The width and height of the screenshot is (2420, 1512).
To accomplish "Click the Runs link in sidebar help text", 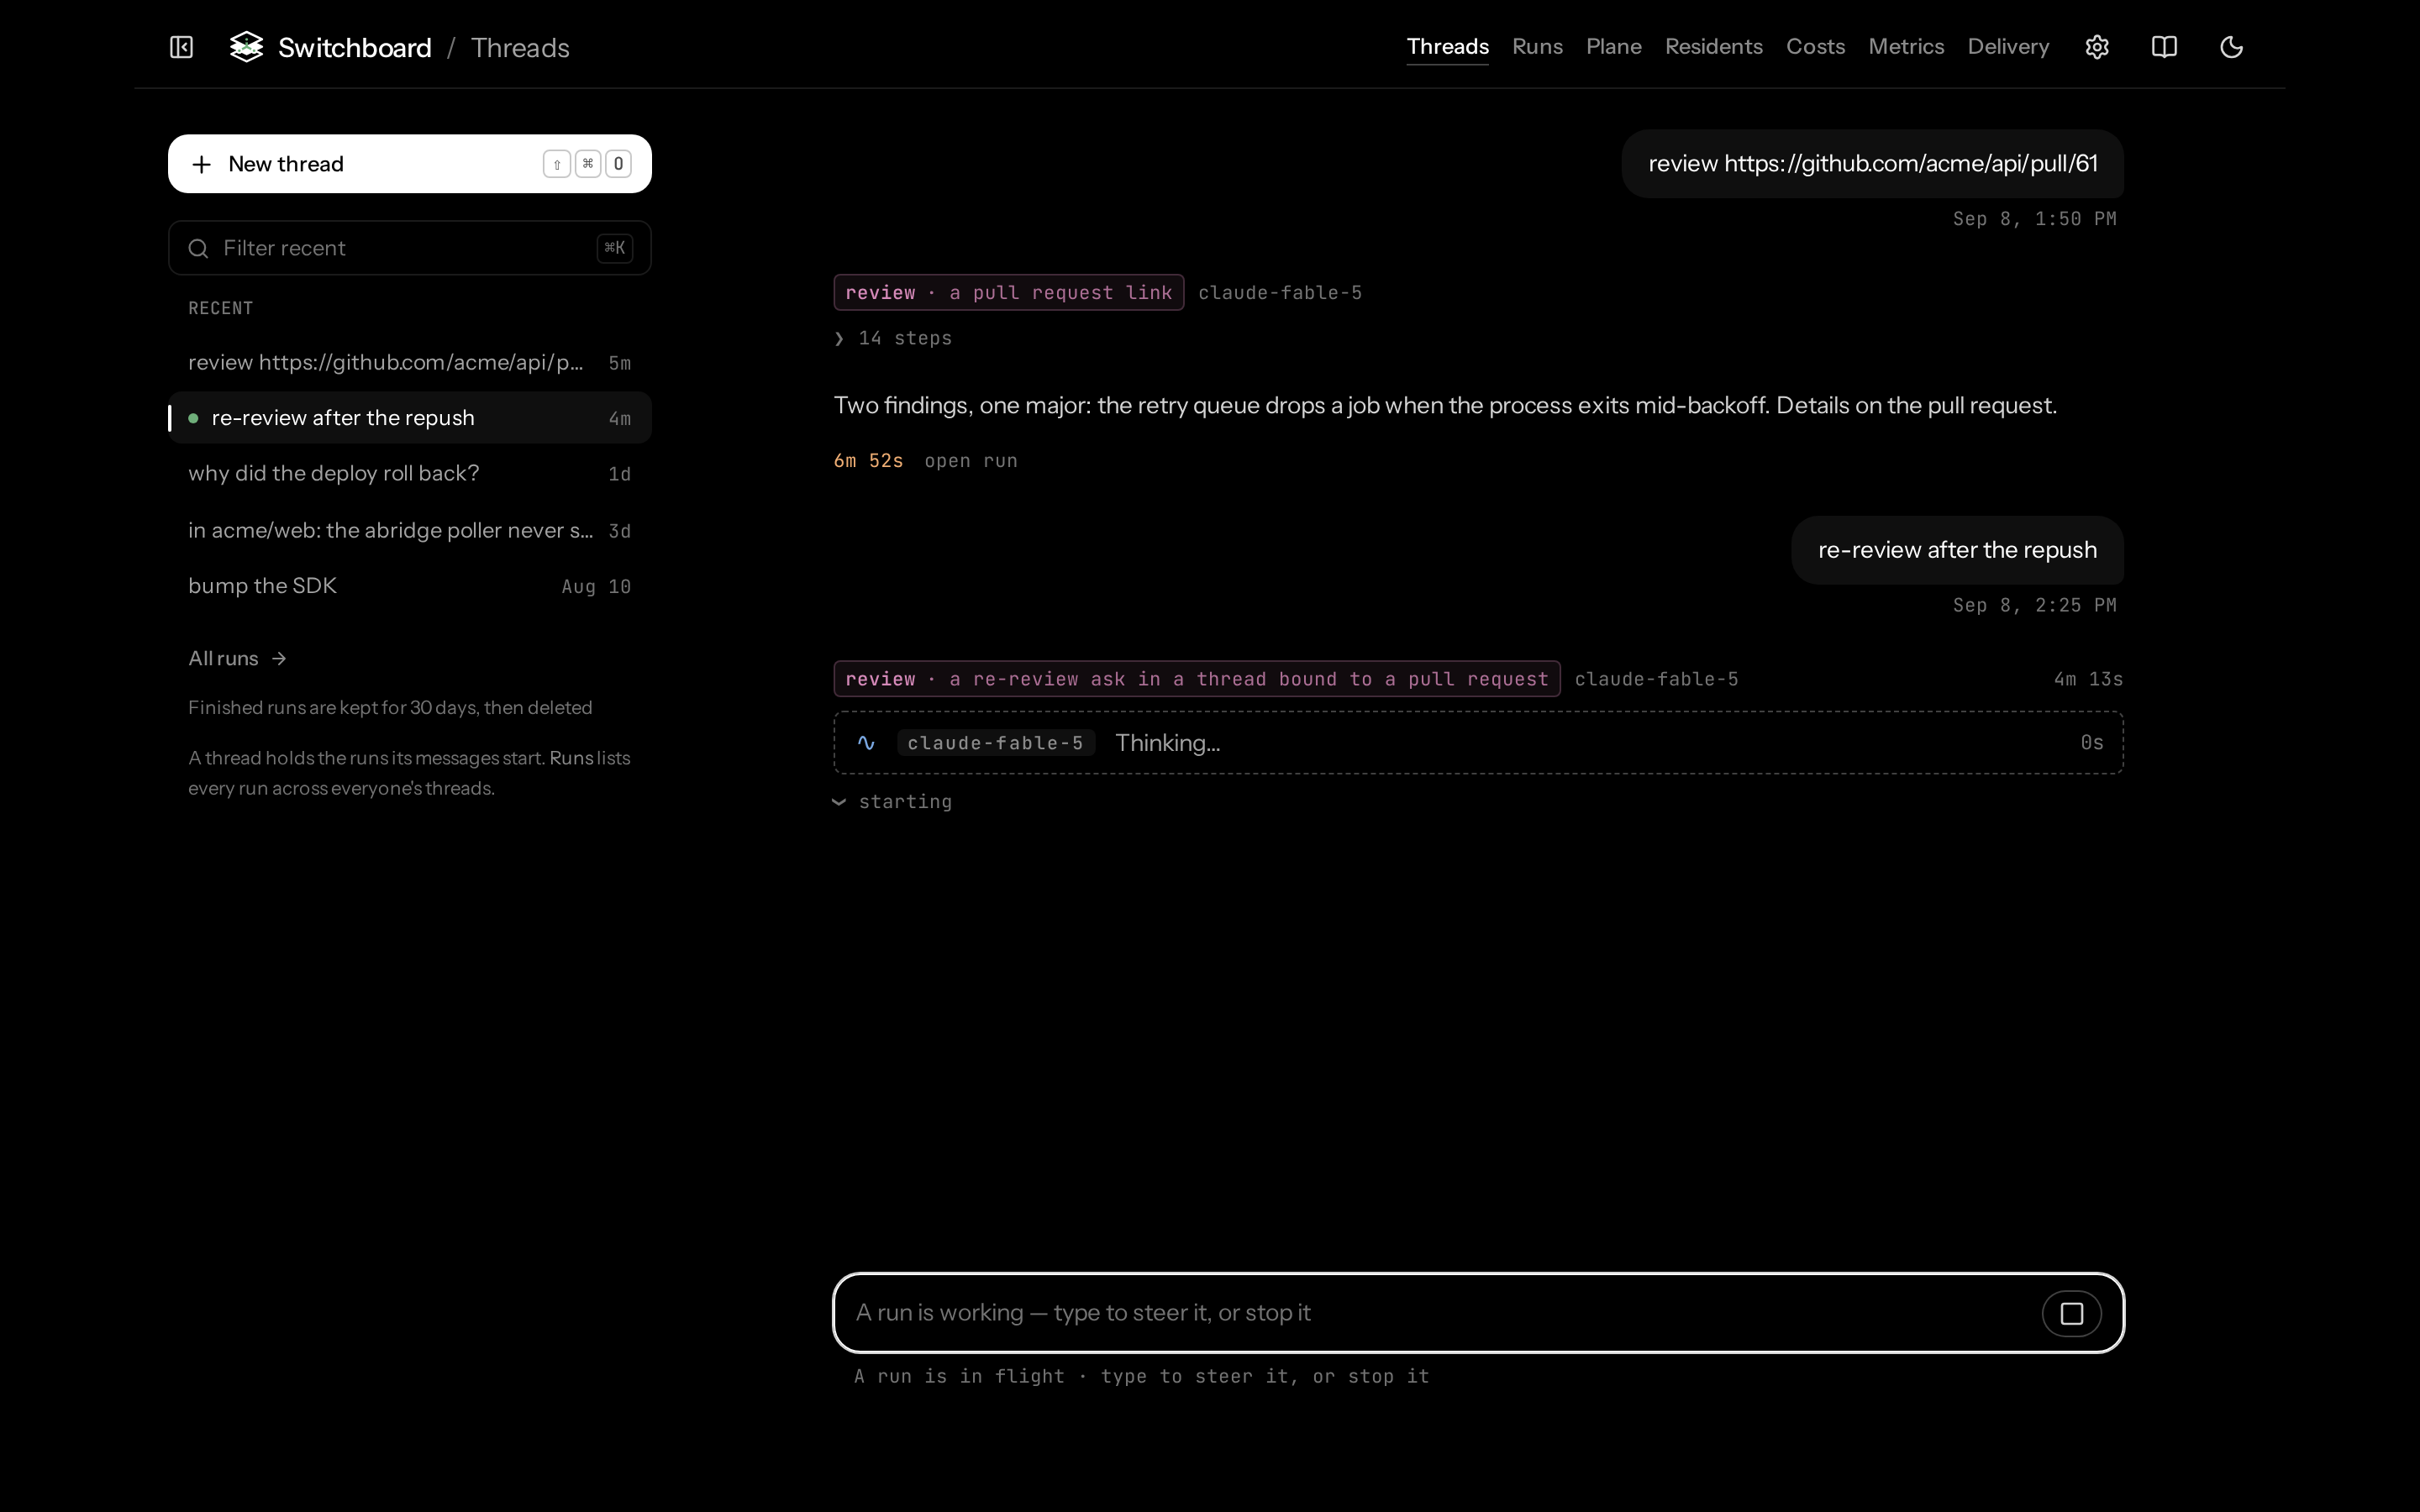I will pos(571,758).
